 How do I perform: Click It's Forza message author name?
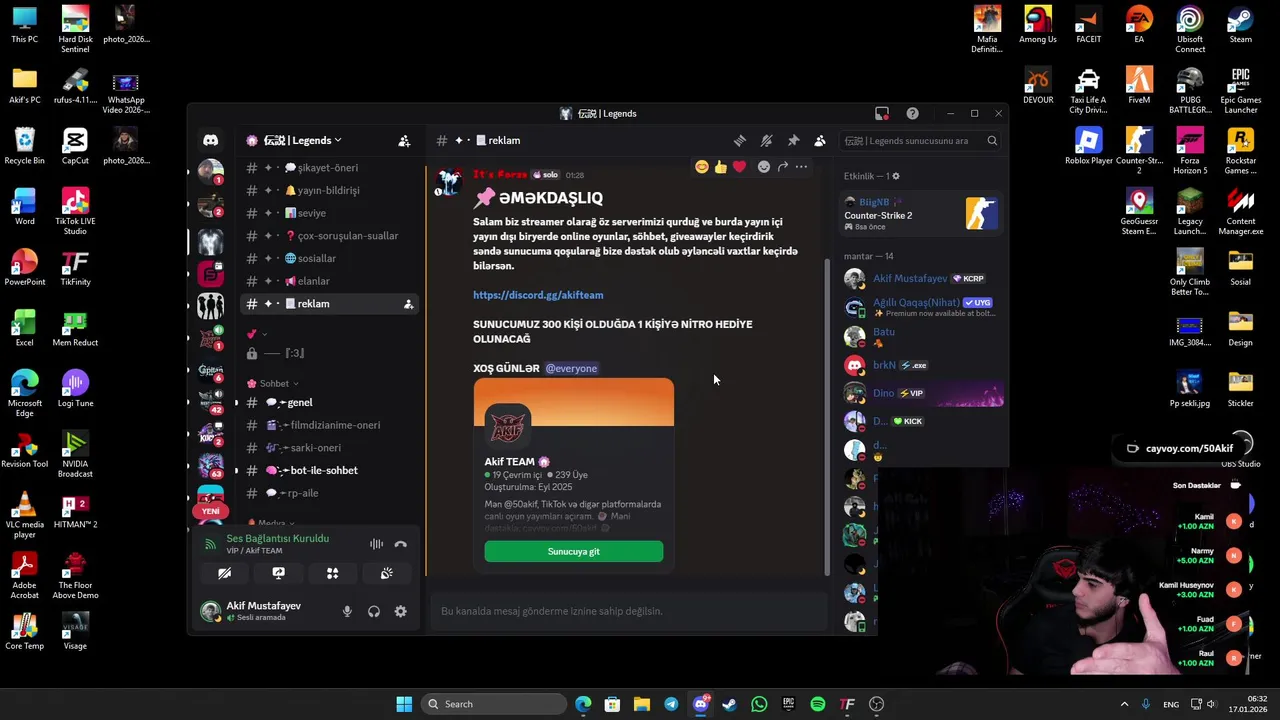[499, 175]
